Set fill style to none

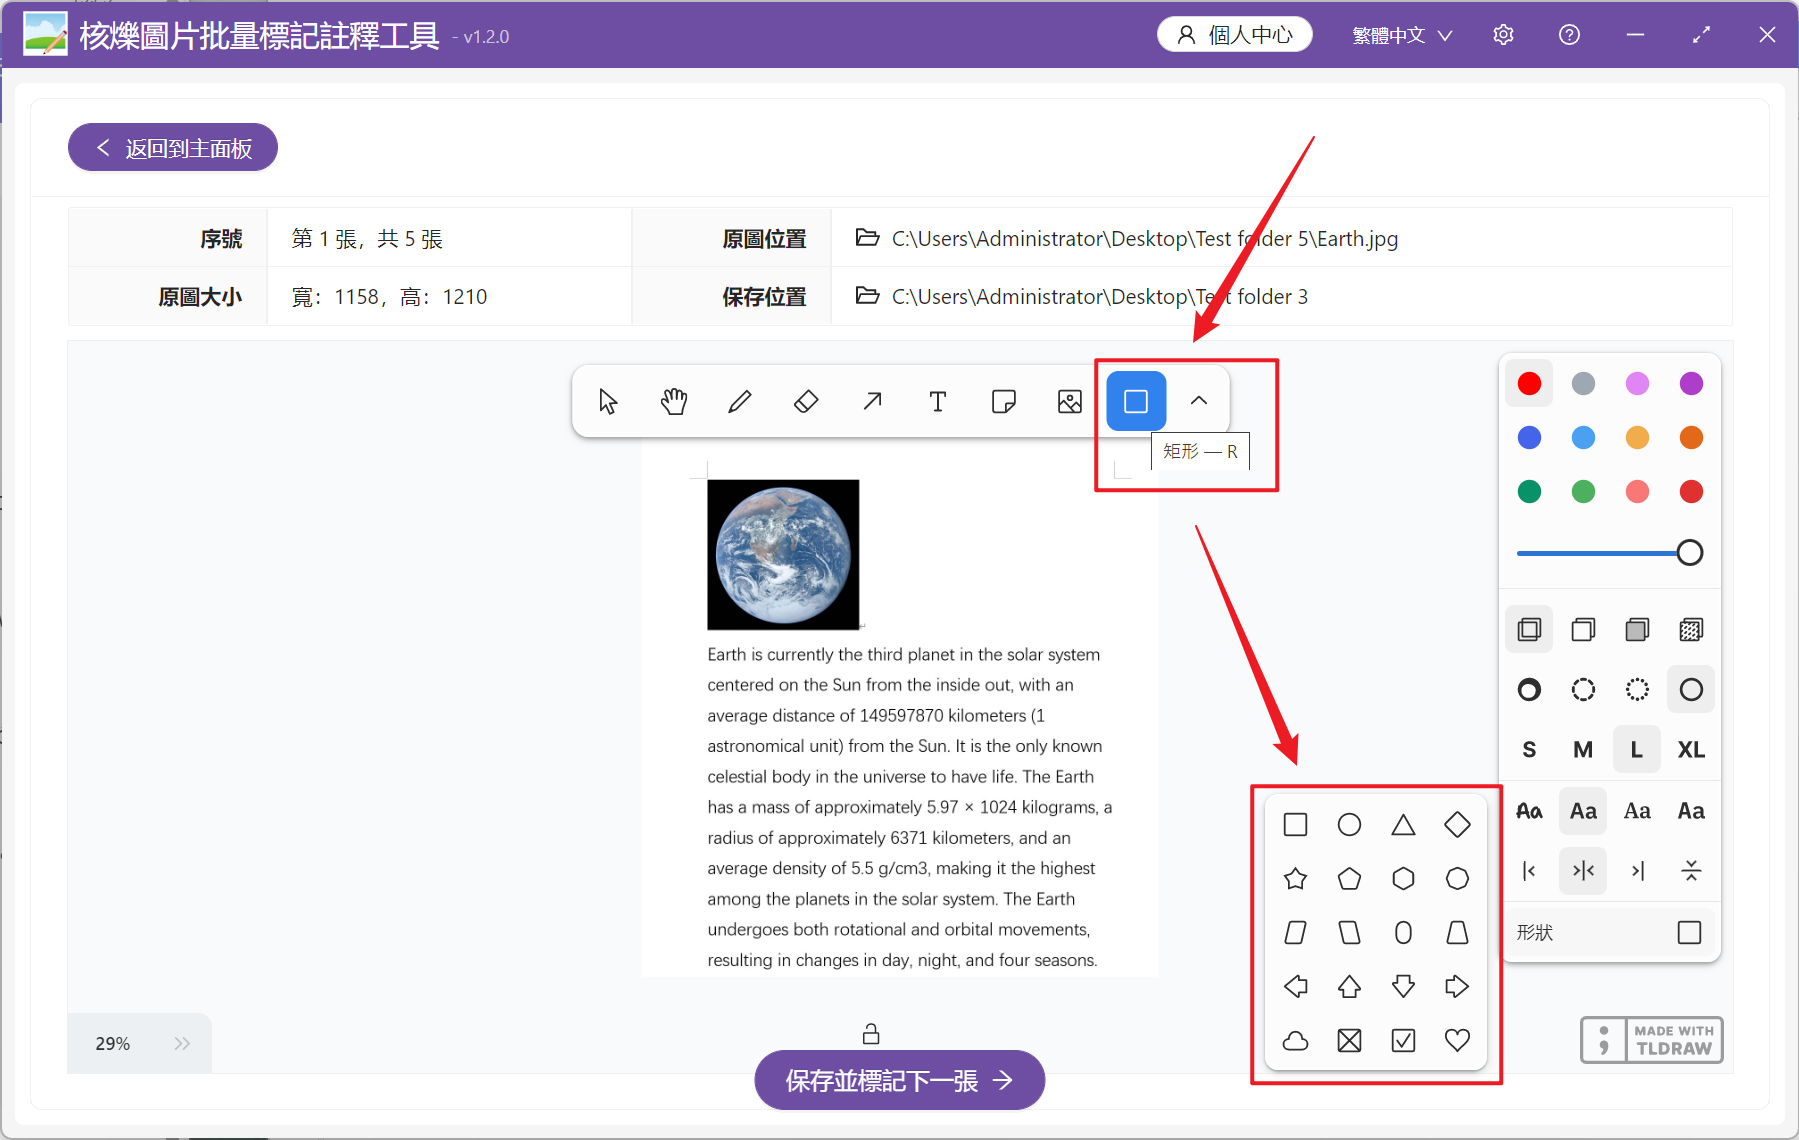point(1529,629)
